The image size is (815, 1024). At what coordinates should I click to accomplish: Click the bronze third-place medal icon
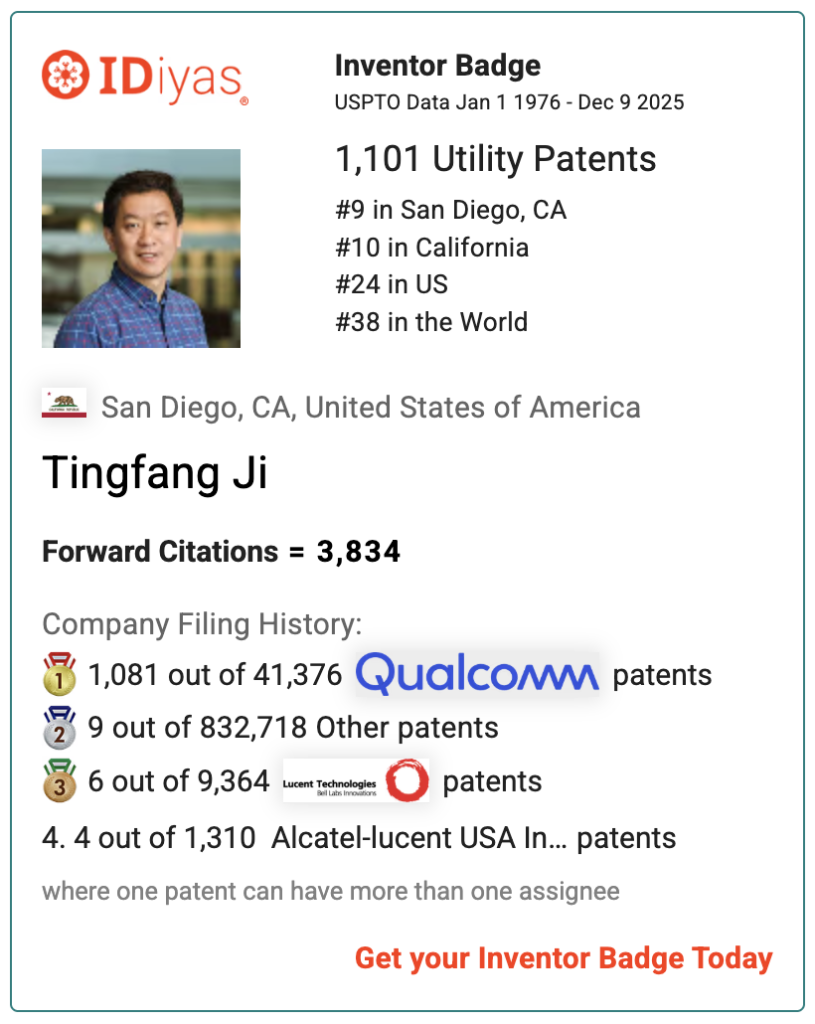pos(59,781)
